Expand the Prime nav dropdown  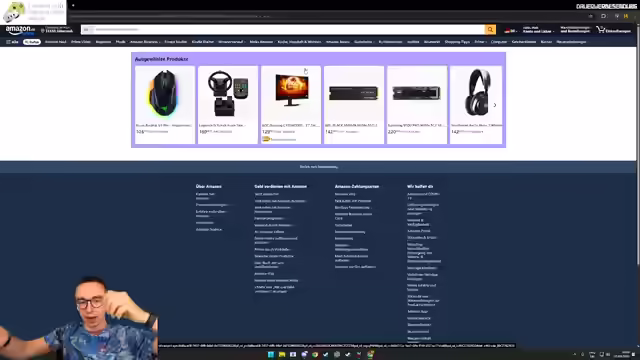click(x=480, y=42)
